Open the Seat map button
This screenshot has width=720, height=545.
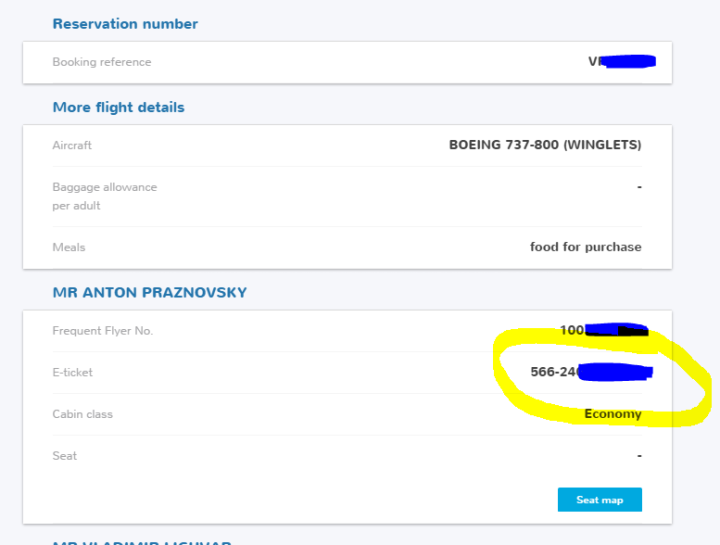point(599,500)
